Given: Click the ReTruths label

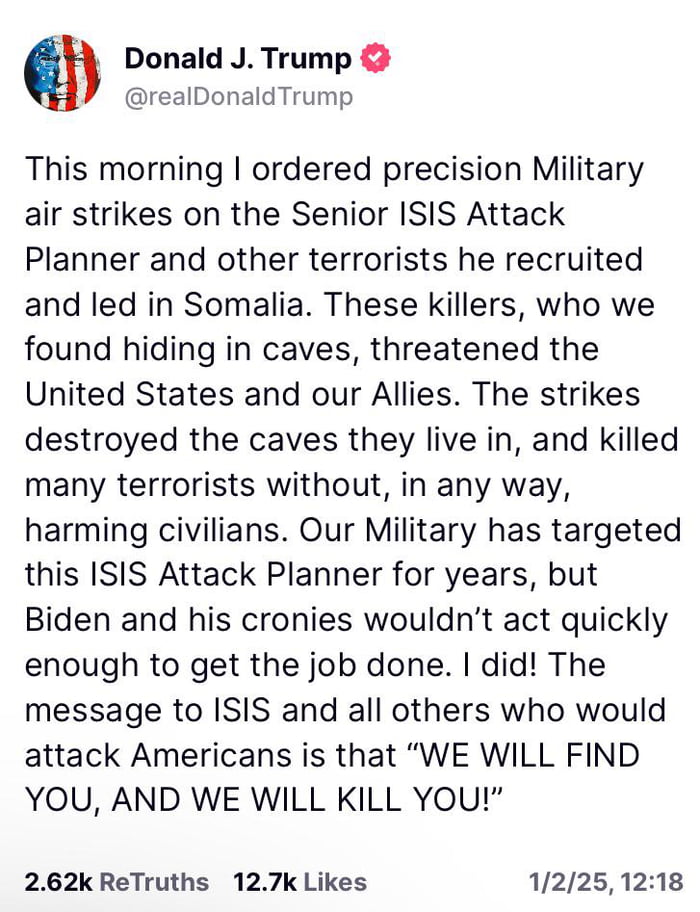Looking at the screenshot, I should tap(156, 881).
